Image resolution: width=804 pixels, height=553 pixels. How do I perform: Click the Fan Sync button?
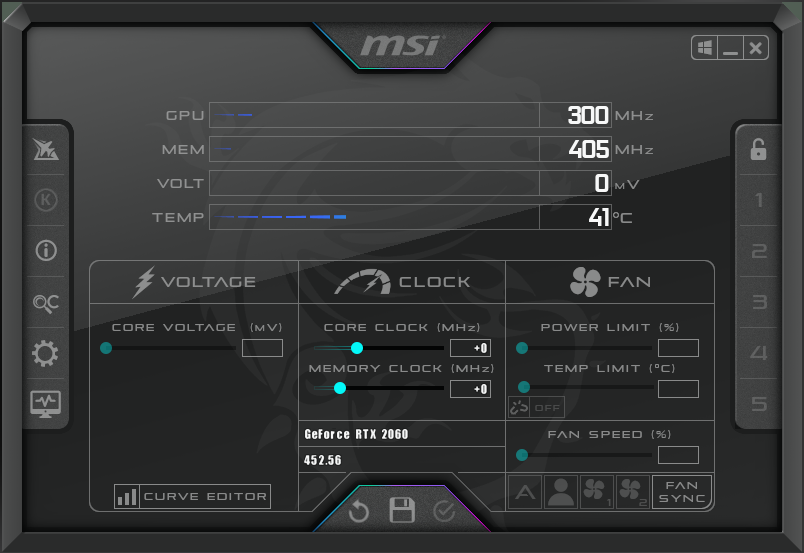(x=682, y=491)
